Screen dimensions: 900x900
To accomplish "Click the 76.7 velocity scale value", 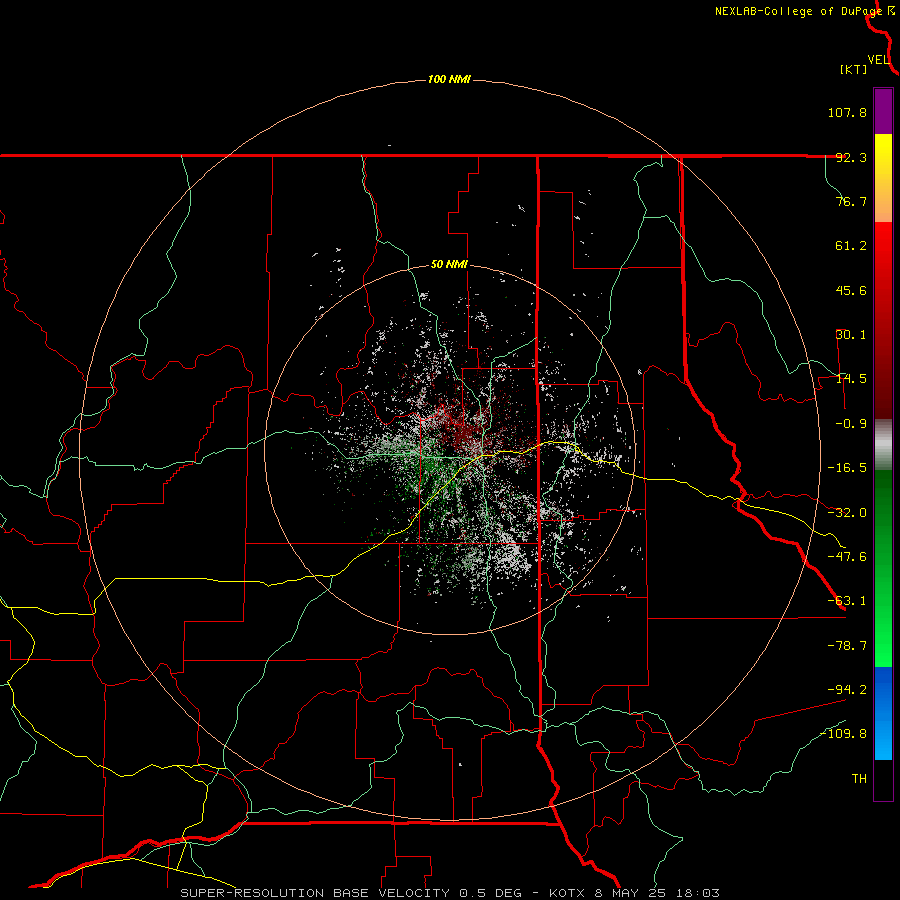I will 851,201.
